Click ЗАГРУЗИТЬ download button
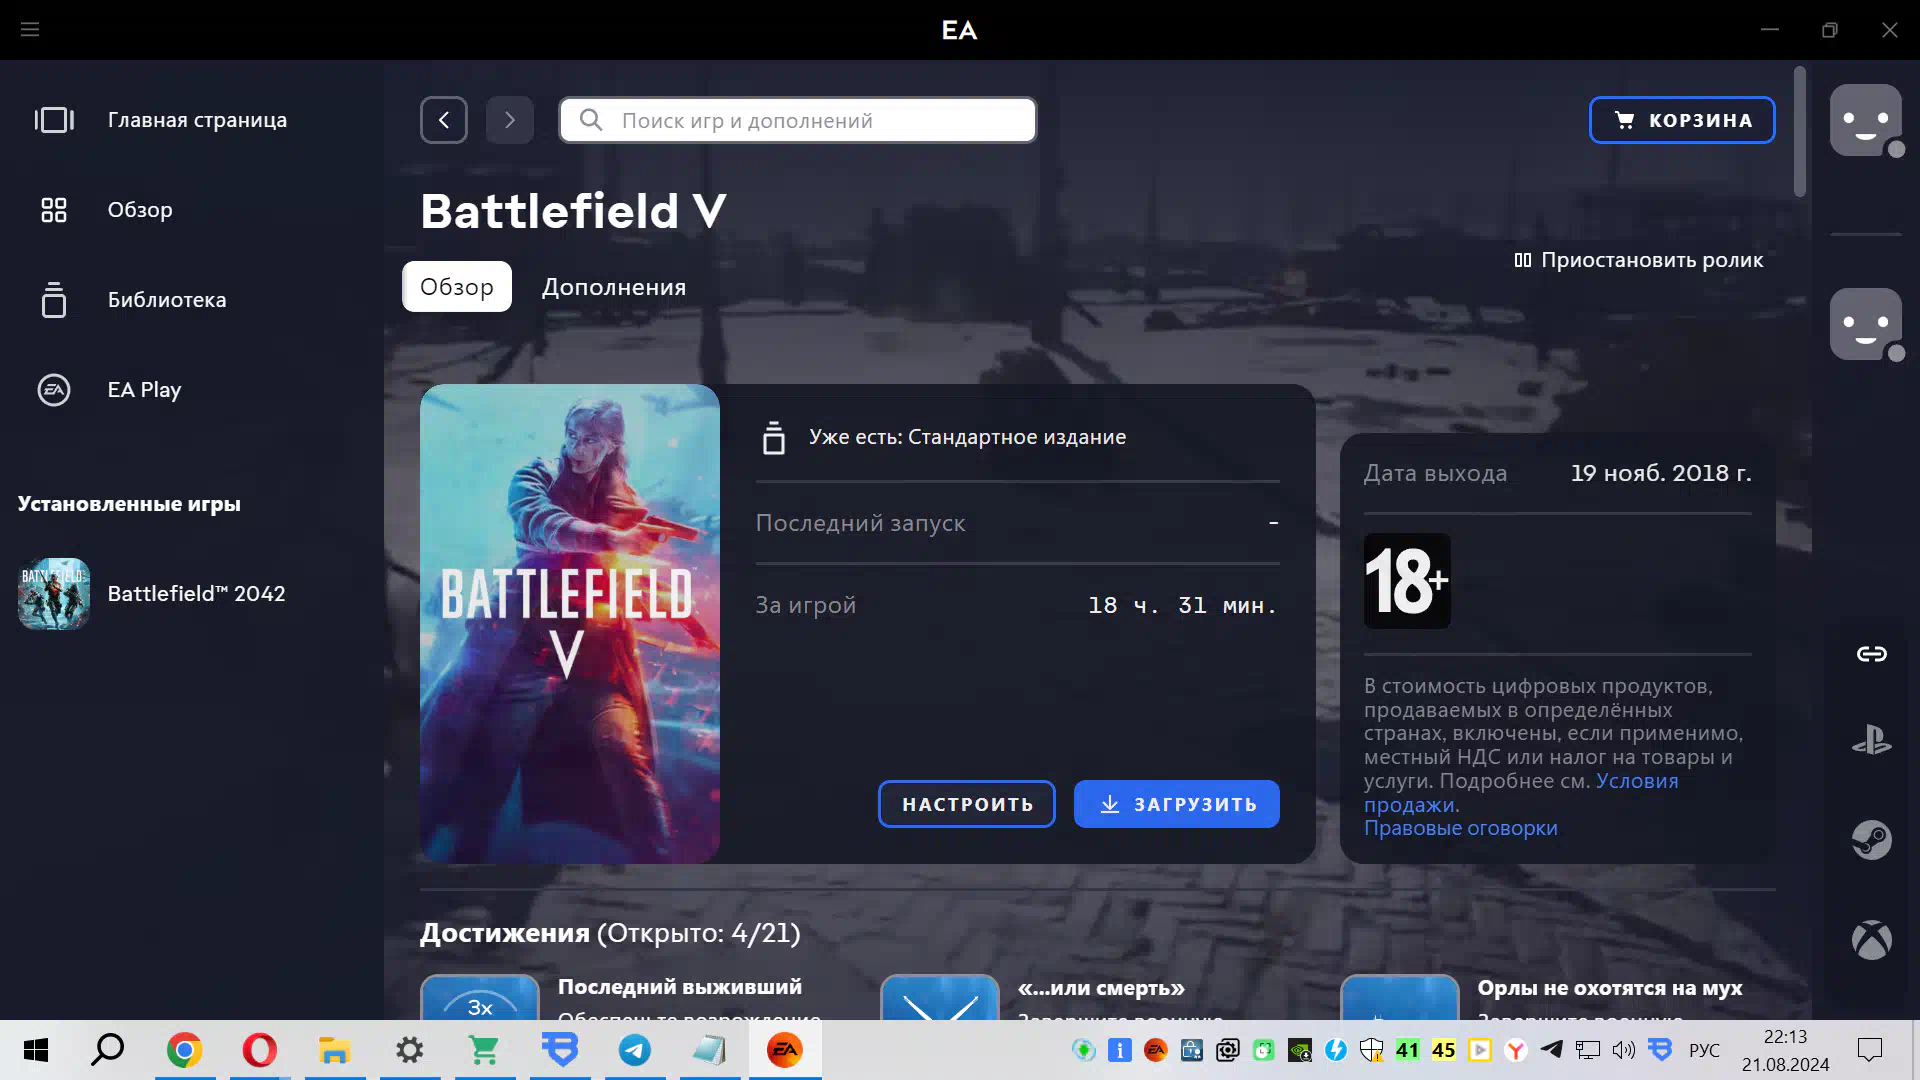Screen dimensions: 1920x1080 click(1177, 804)
